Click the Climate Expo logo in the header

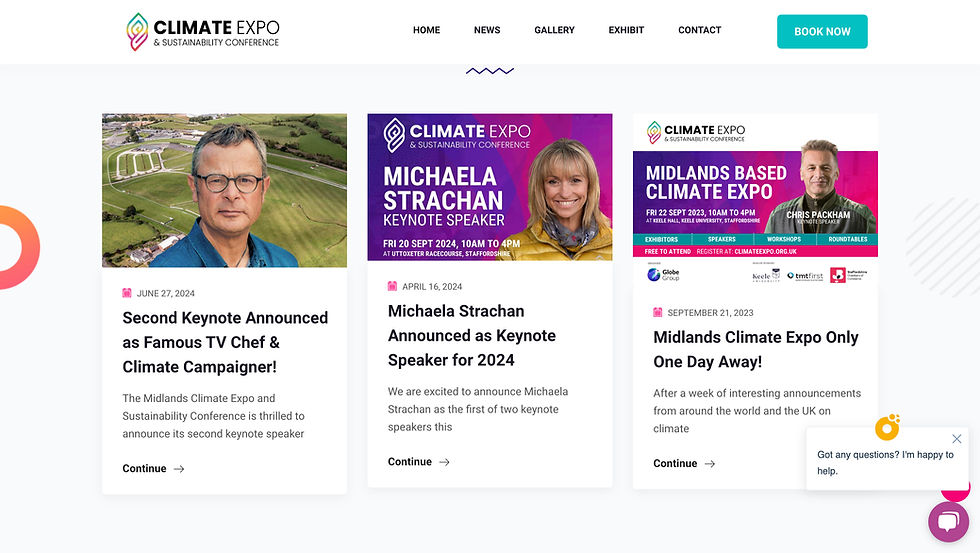202,31
